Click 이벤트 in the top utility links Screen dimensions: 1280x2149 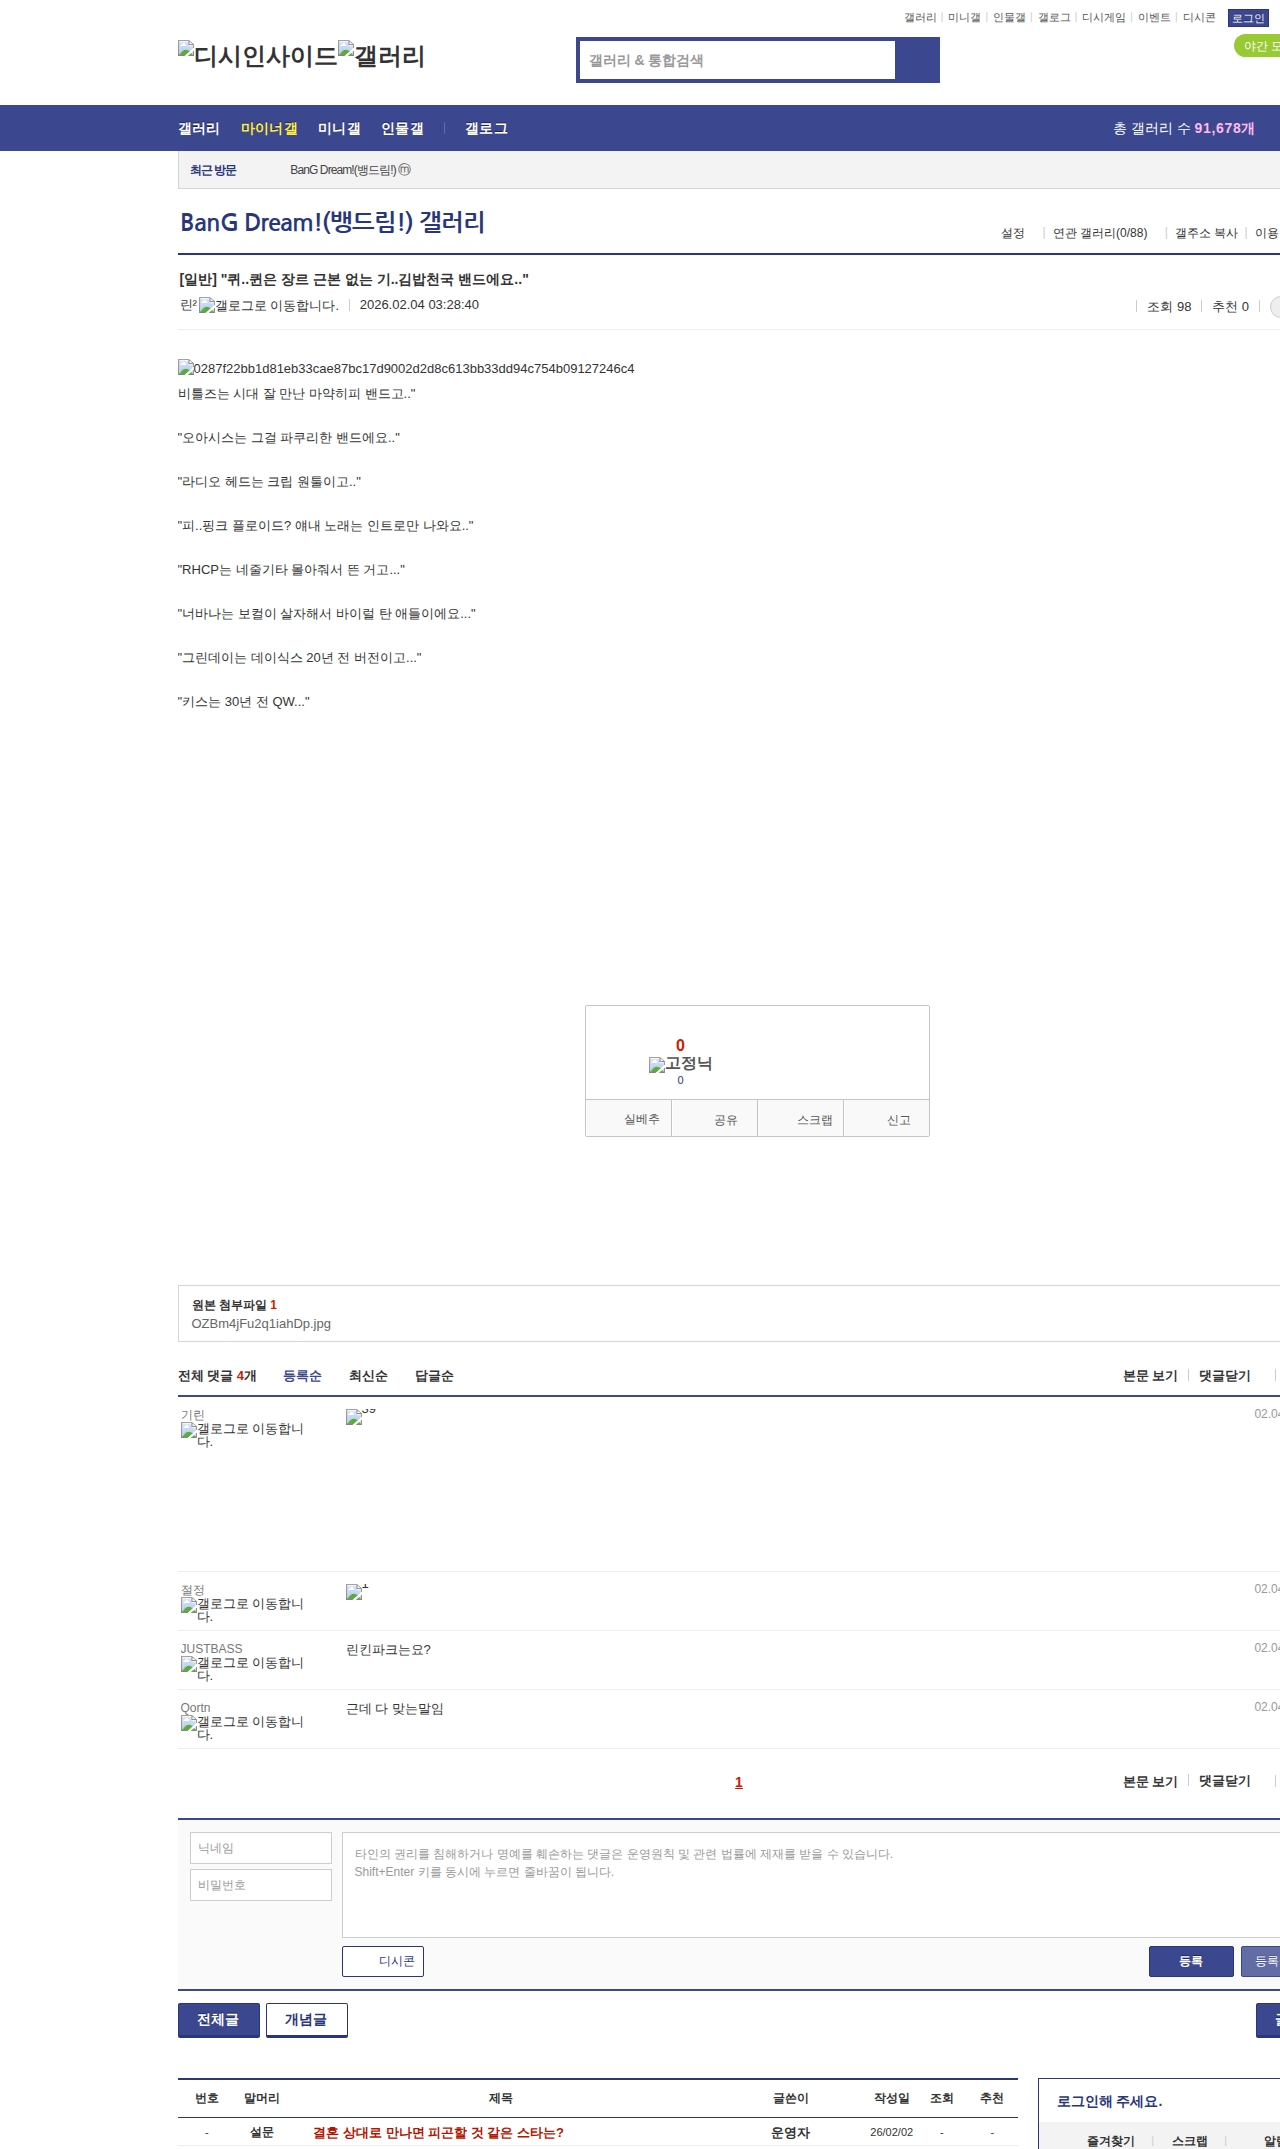click(1154, 18)
